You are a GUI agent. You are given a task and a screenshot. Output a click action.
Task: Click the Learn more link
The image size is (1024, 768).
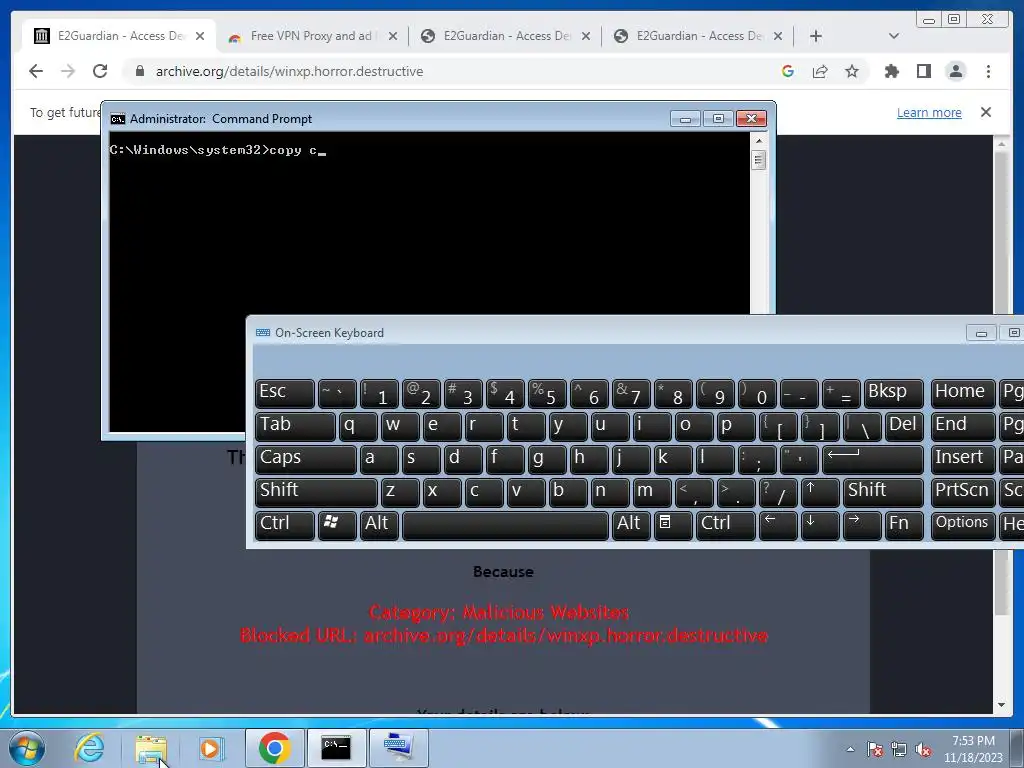[x=929, y=112]
